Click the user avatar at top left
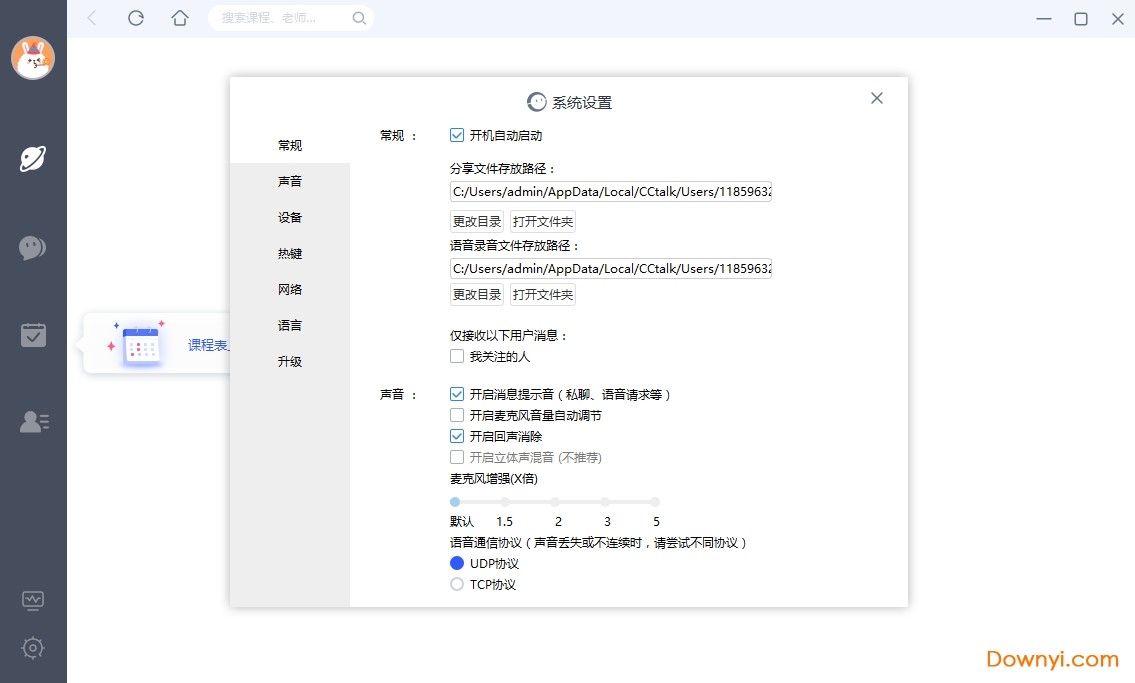The width and height of the screenshot is (1135, 683). coord(33,58)
